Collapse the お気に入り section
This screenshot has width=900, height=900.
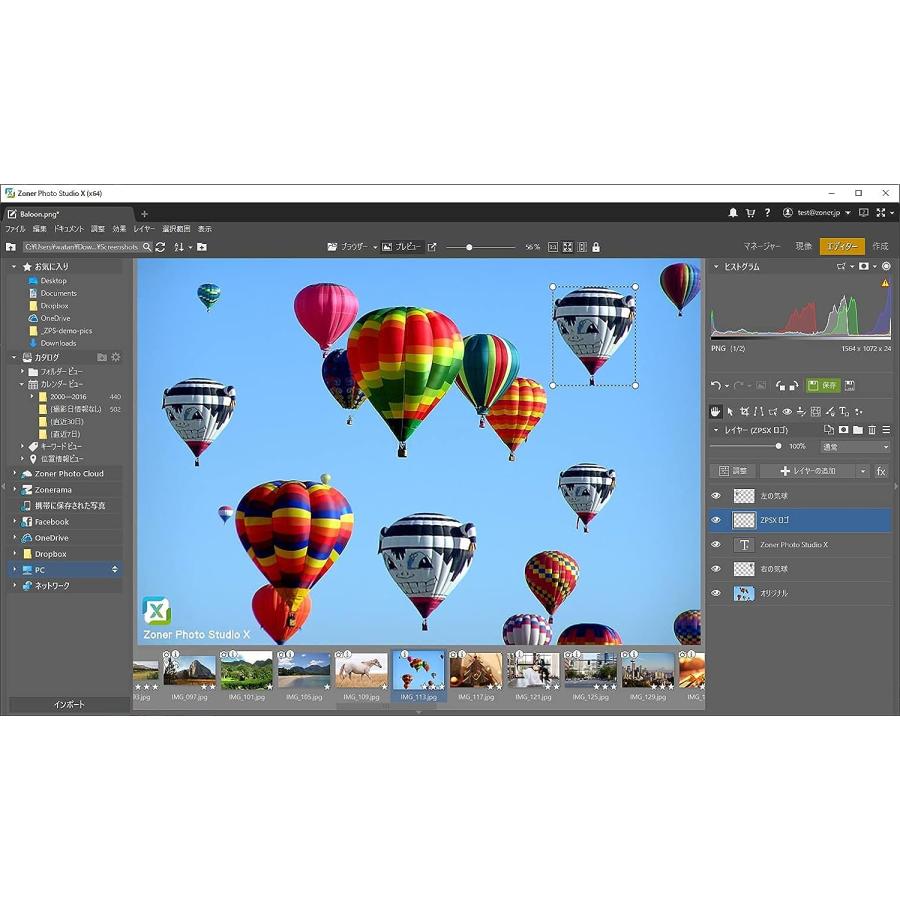(x=14, y=266)
